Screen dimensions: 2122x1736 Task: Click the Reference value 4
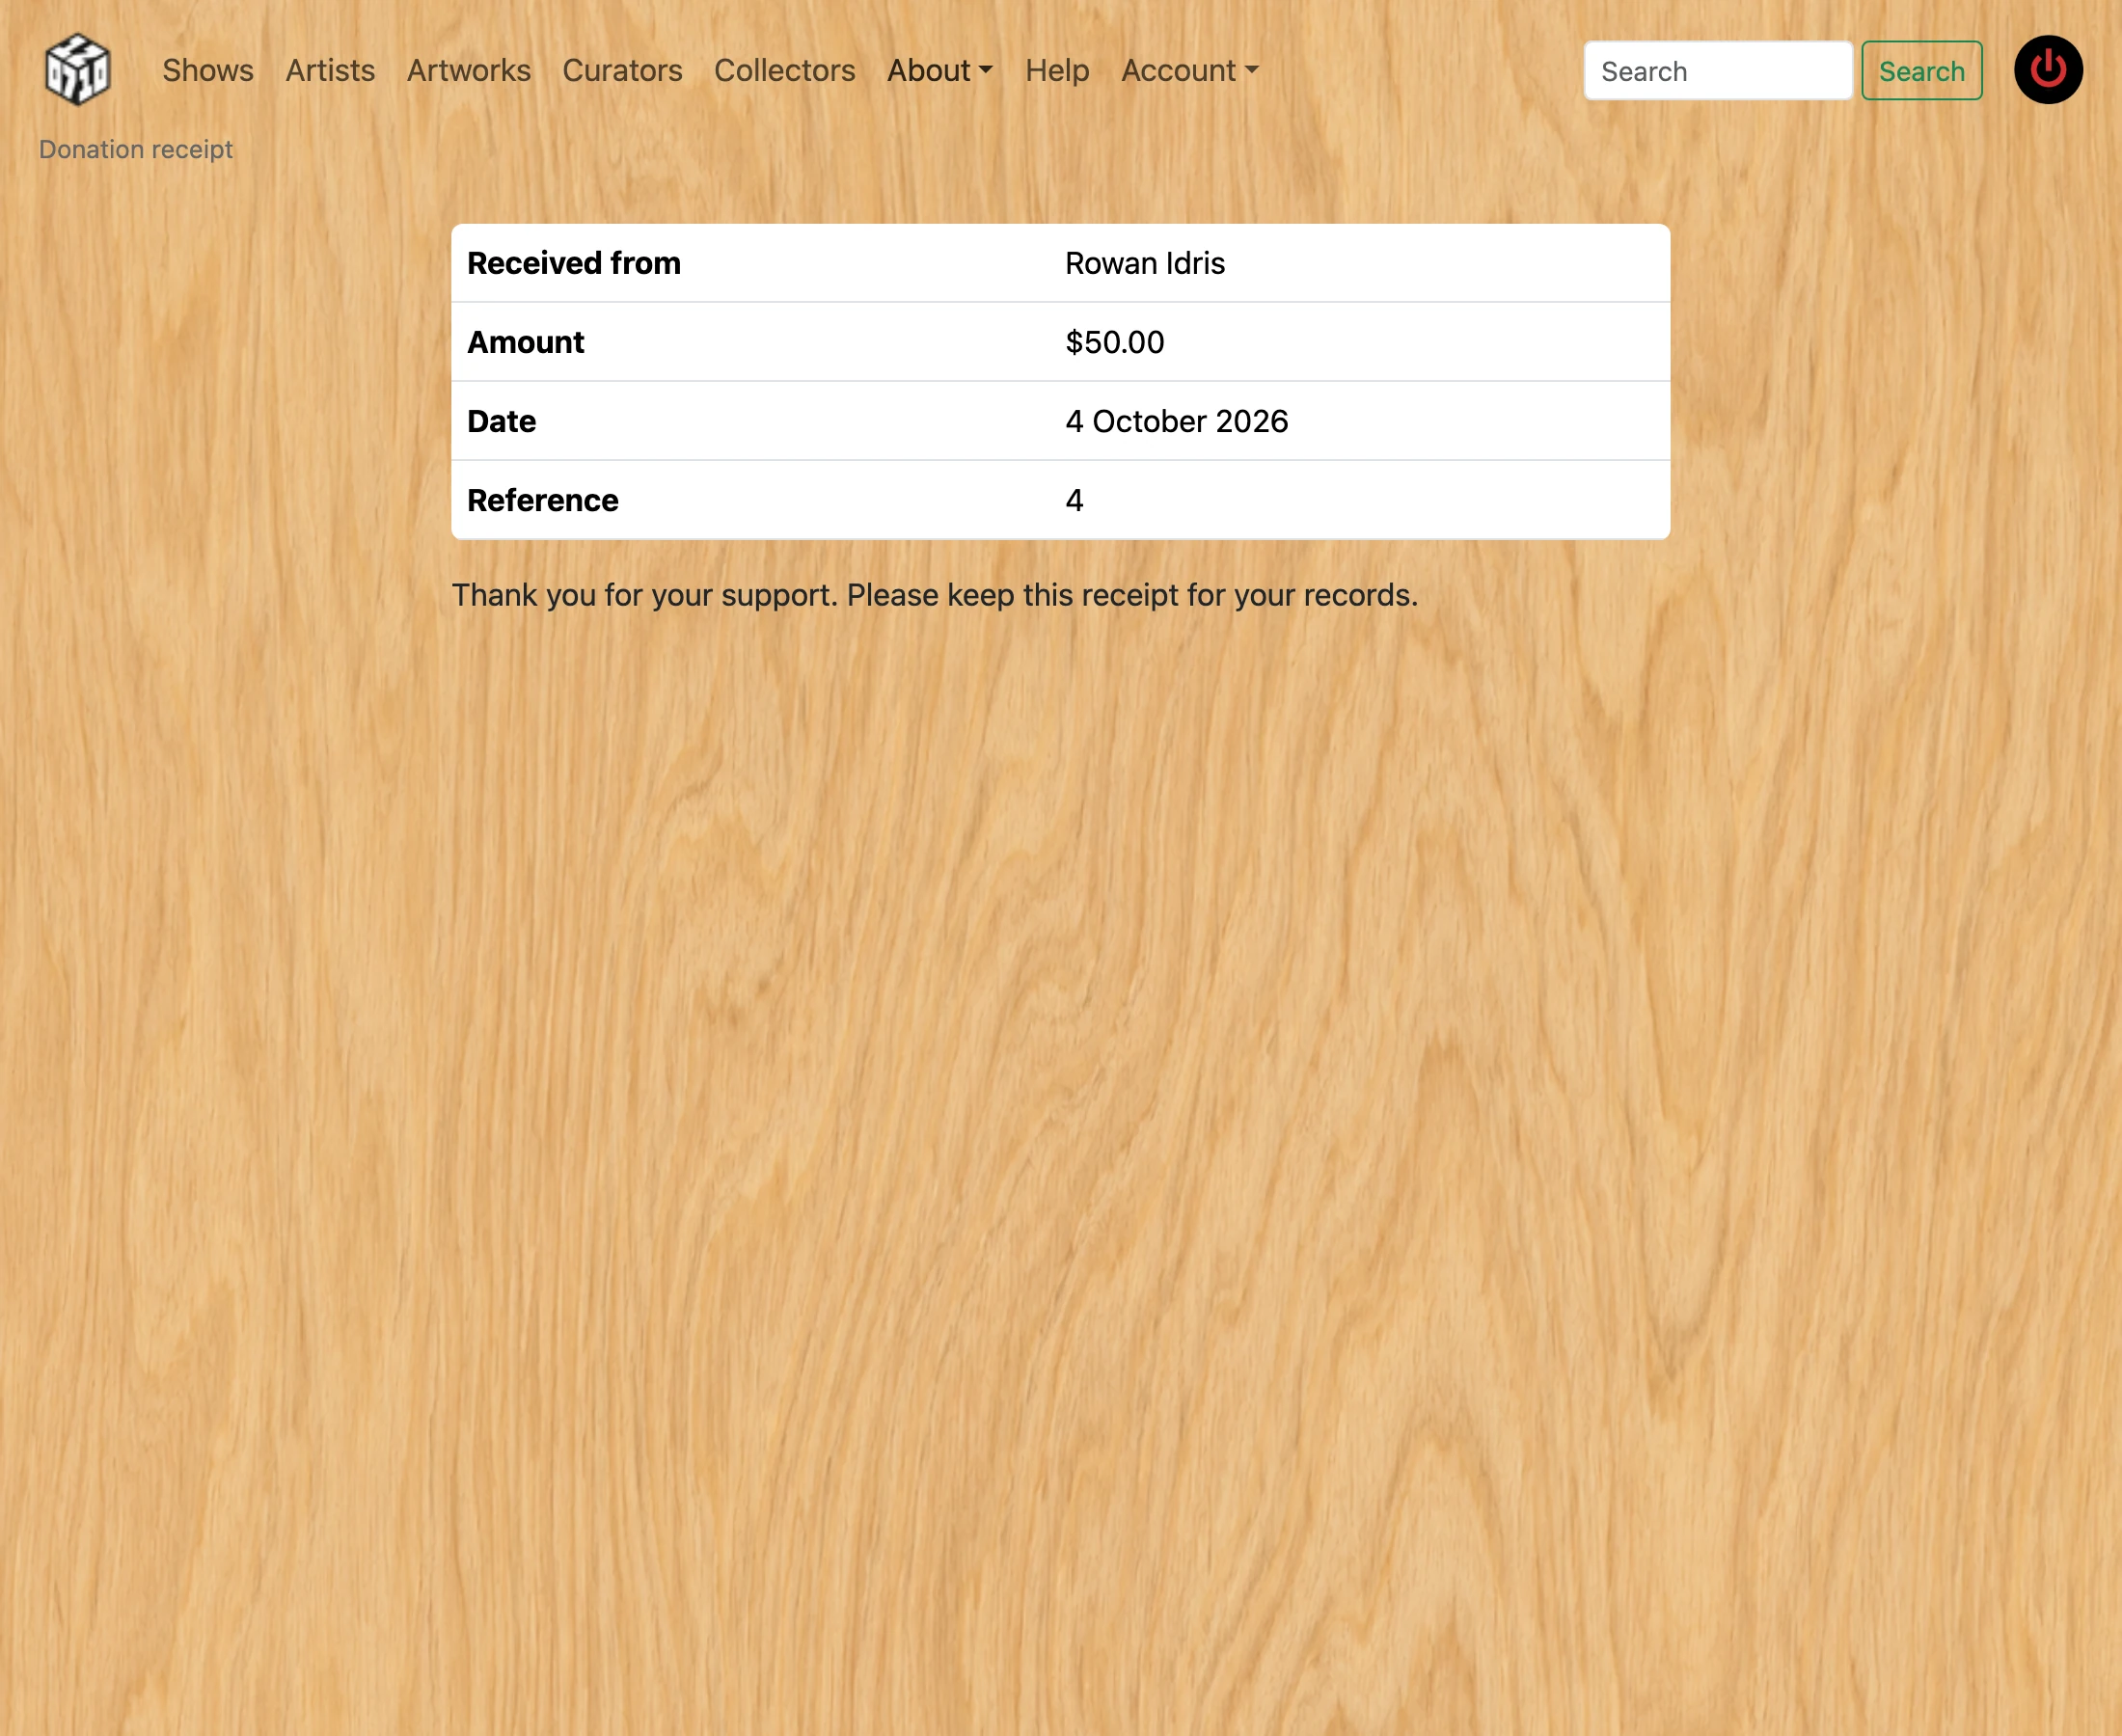1075,500
